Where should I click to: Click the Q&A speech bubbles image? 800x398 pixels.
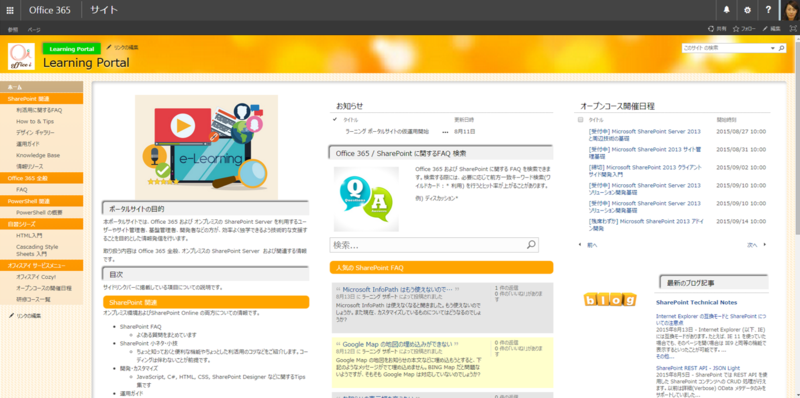coord(366,199)
